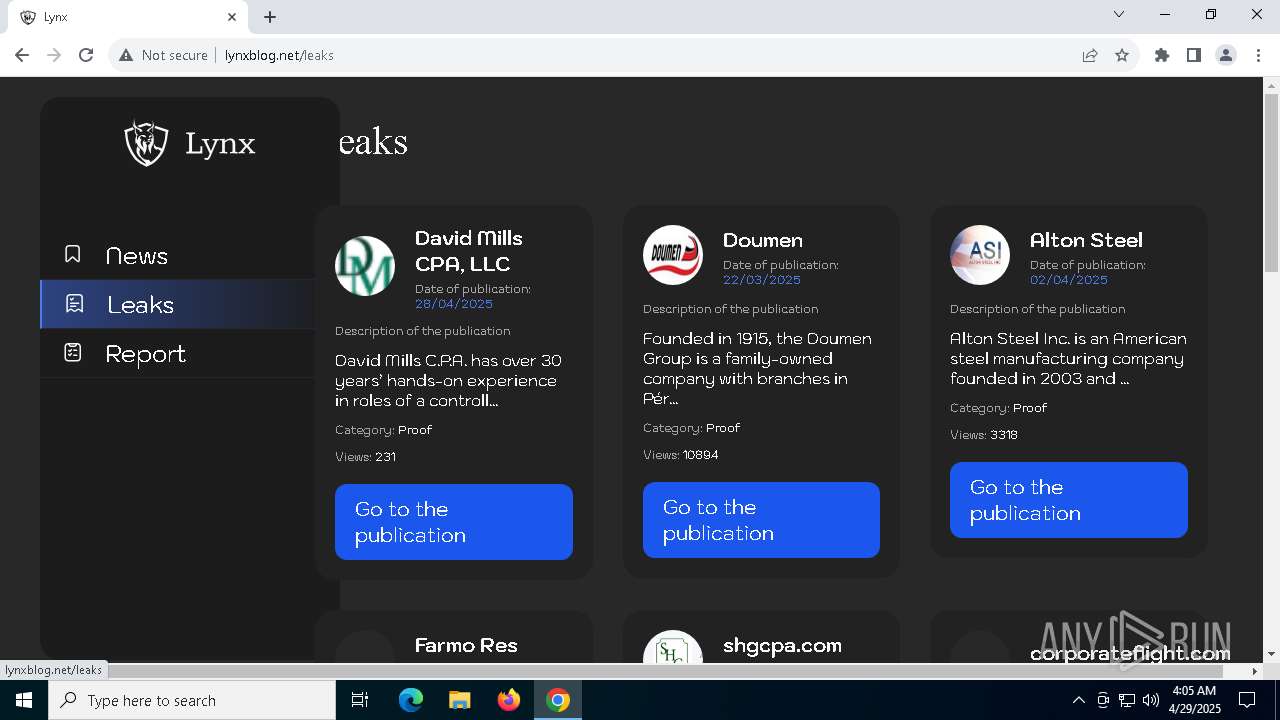
Task: Click the Farmo Res card title
Action: [x=466, y=645]
